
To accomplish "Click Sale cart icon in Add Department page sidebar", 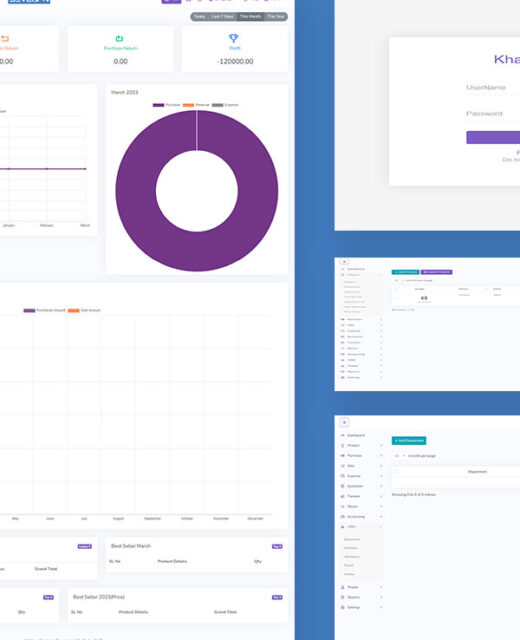I will pyautogui.click(x=343, y=466).
